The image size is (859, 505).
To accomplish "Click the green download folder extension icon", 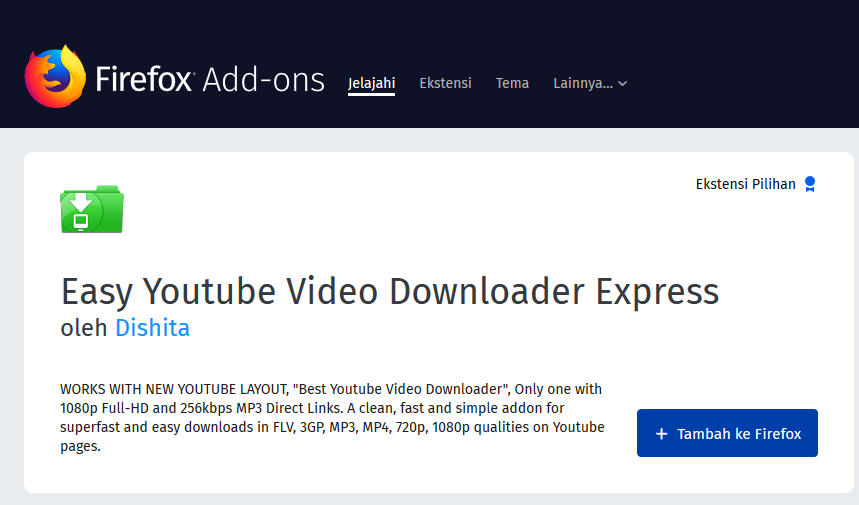I will [92, 209].
